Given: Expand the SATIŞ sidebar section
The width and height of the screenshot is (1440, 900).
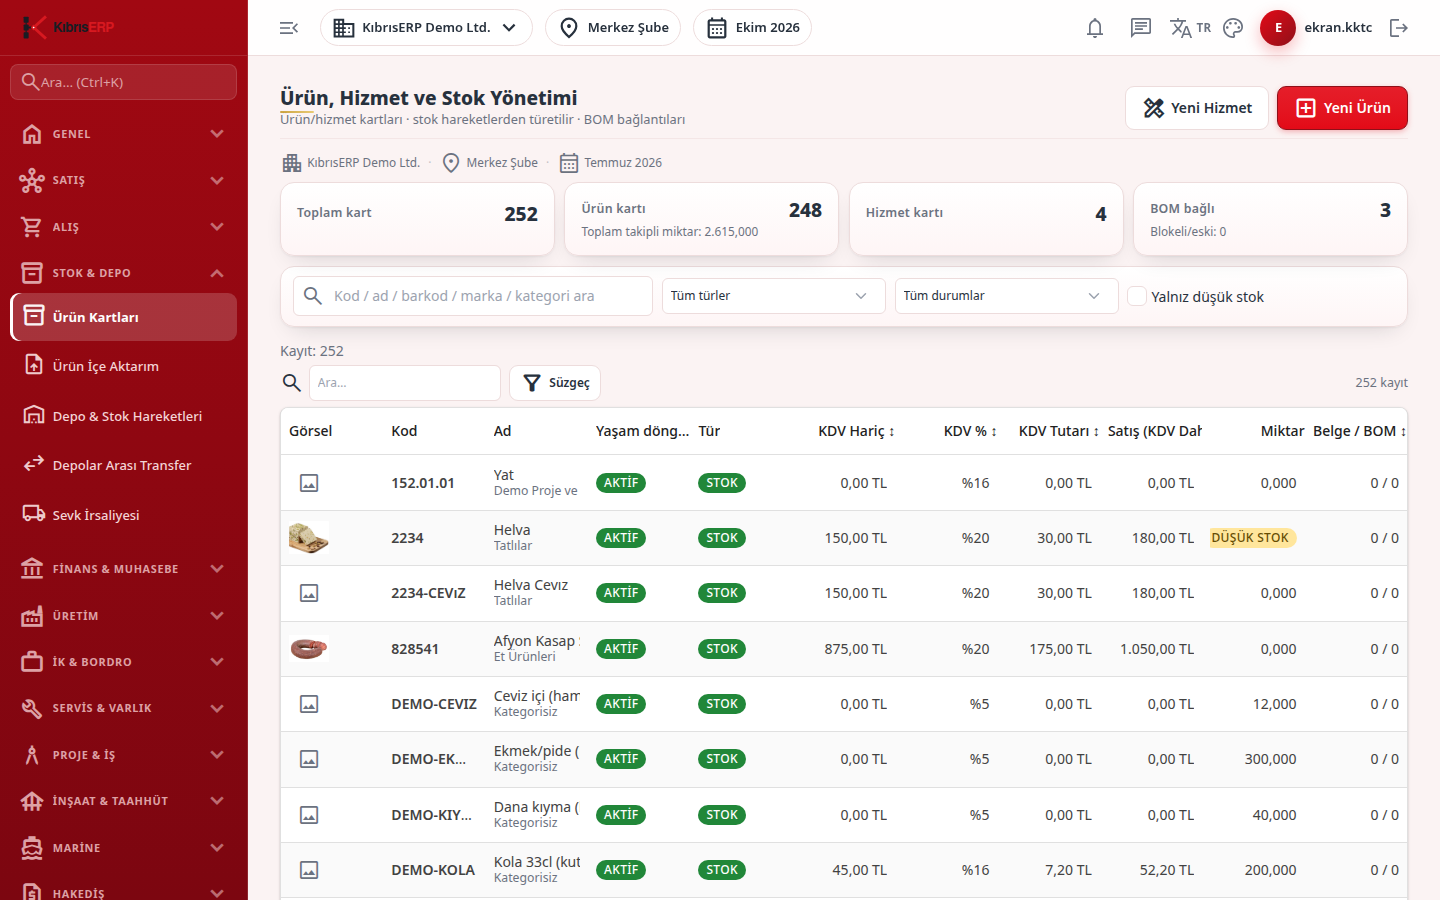Looking at the screenshot, I should point(124,180).
